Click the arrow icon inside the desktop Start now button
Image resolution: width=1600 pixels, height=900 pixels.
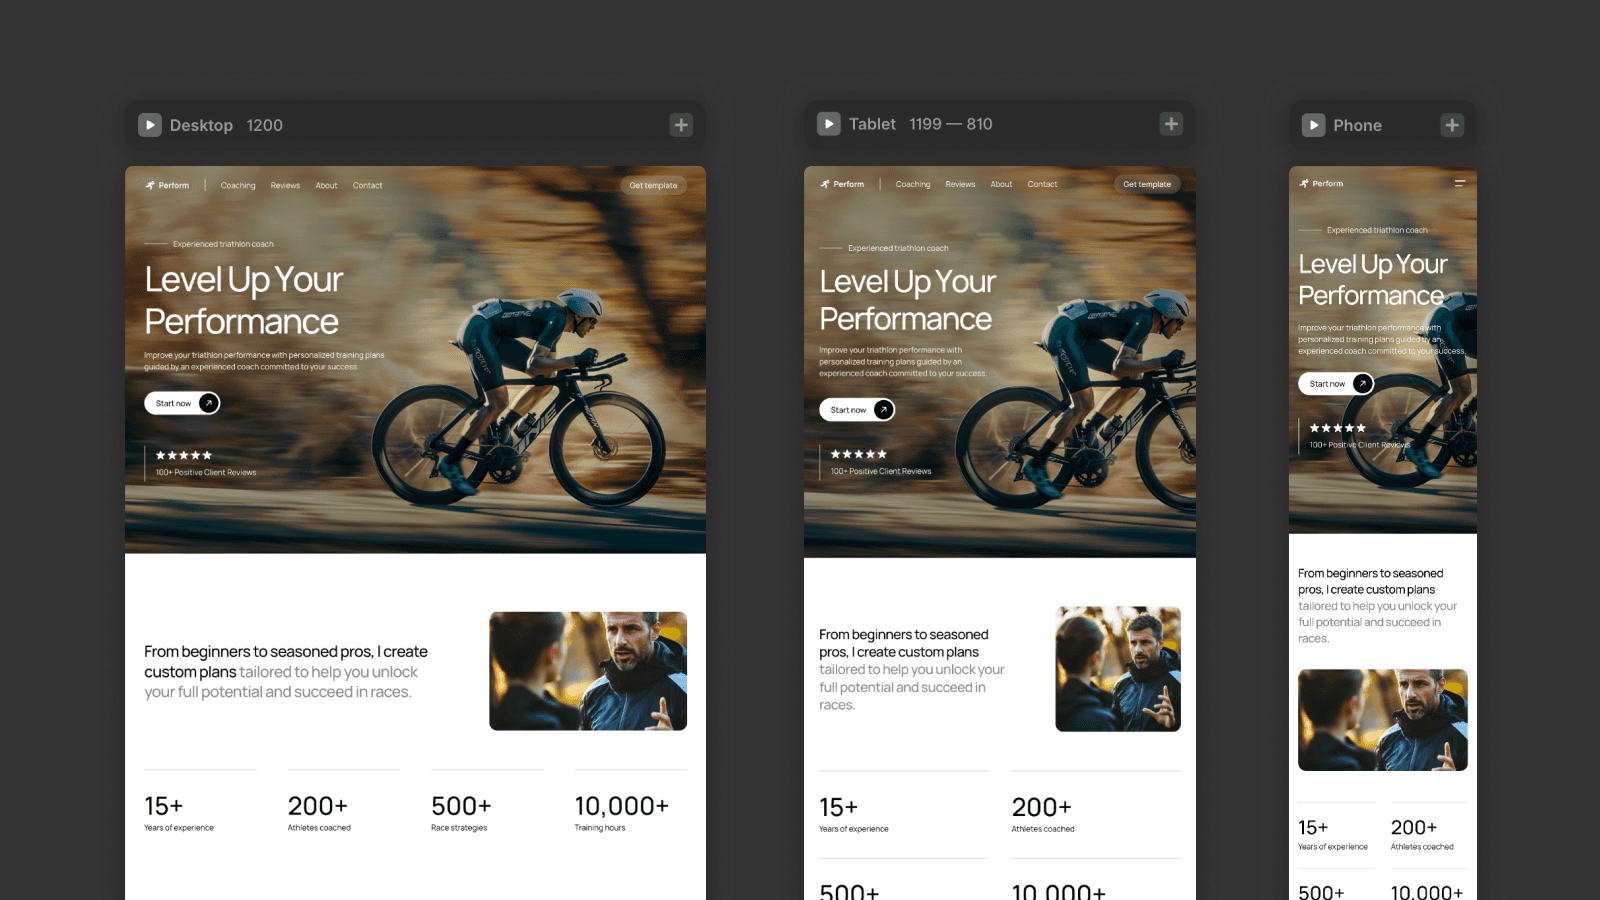click(209, 403)
